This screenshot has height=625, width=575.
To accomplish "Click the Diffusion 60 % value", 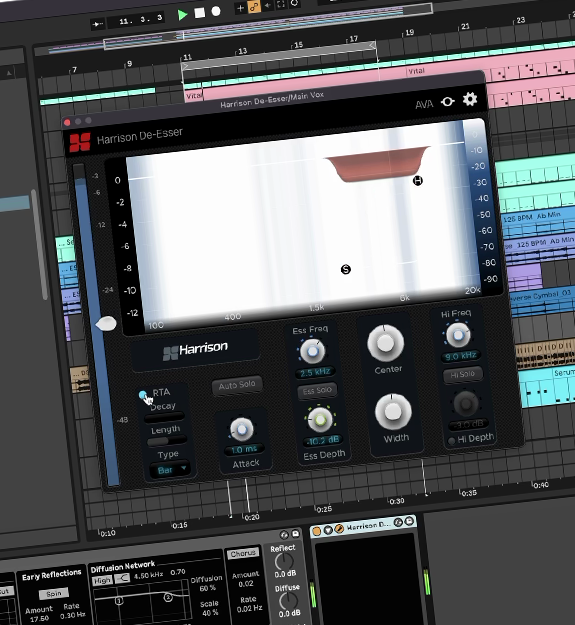I will pyautogui.click(x=208, y=588).
